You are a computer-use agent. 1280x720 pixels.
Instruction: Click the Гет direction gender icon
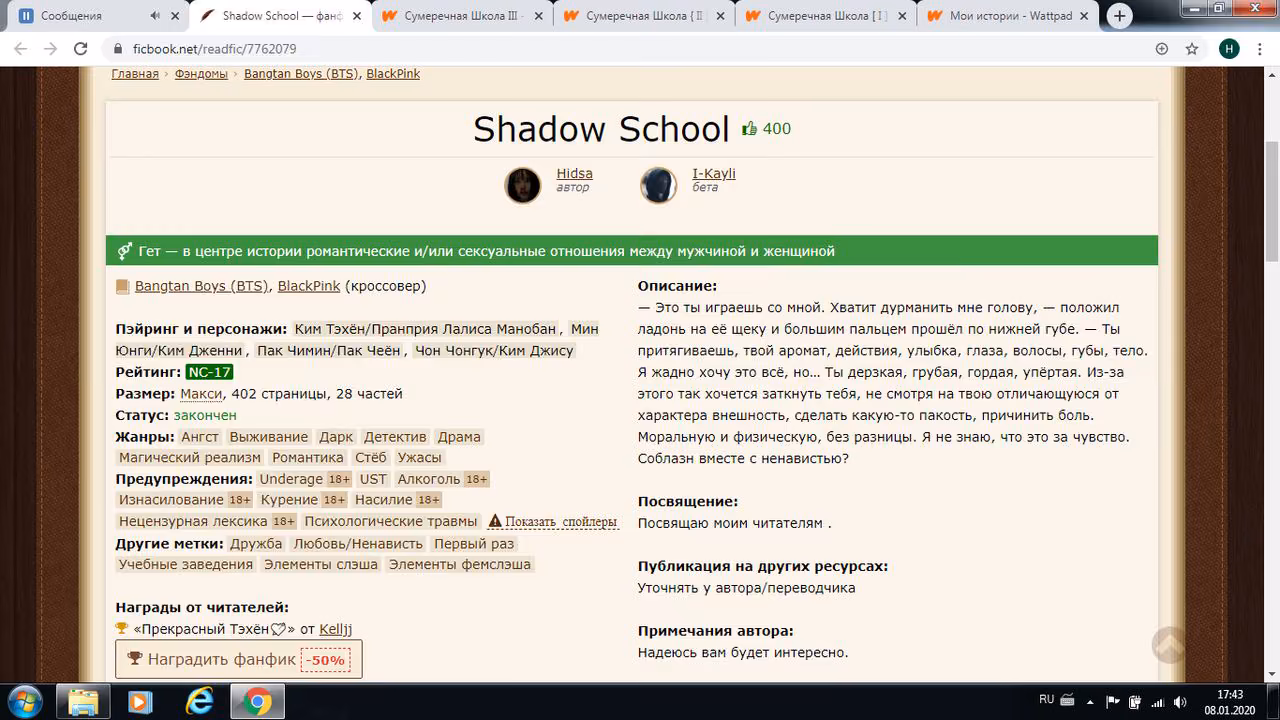(x=125, y=251)
